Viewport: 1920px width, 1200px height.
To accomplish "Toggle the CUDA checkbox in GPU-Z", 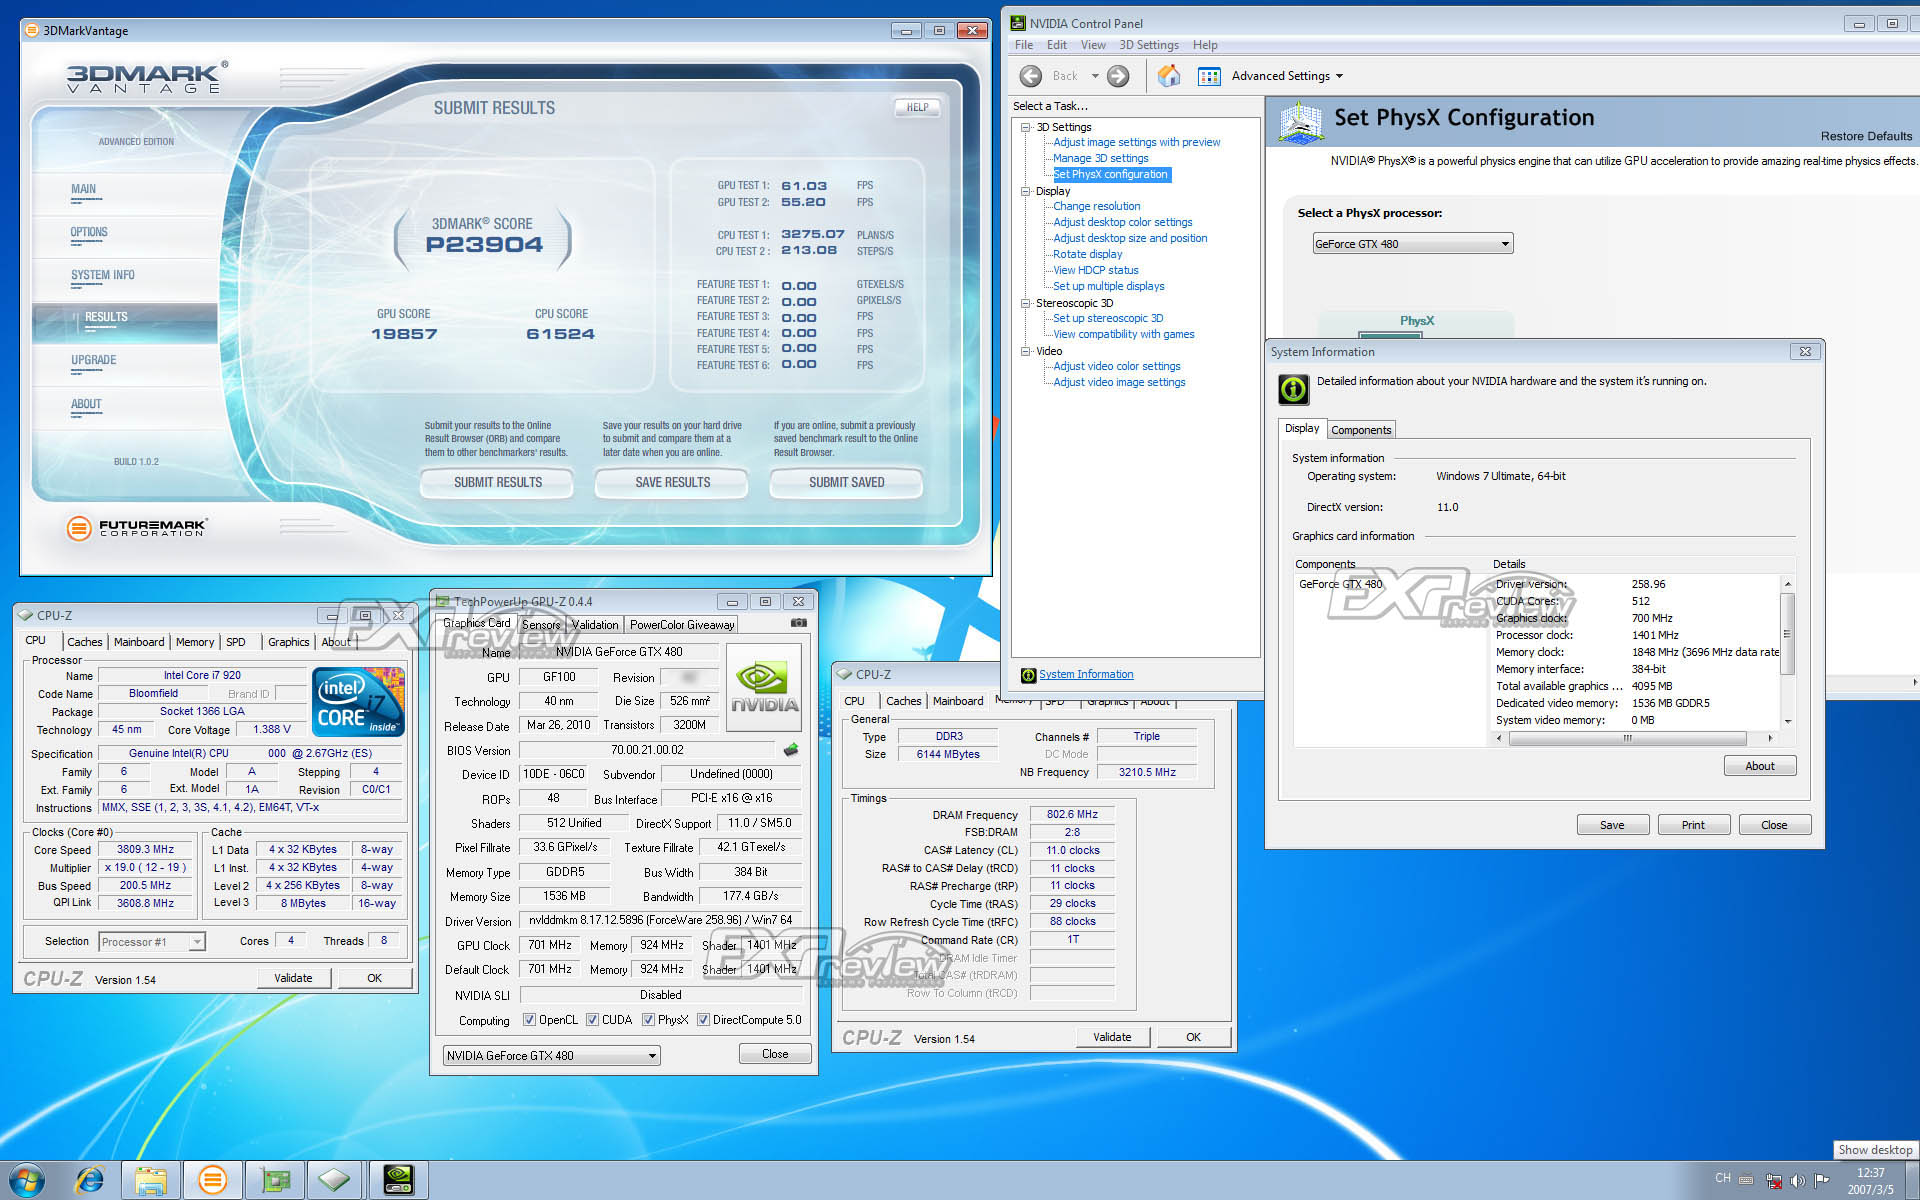I will click(592, 1020).
